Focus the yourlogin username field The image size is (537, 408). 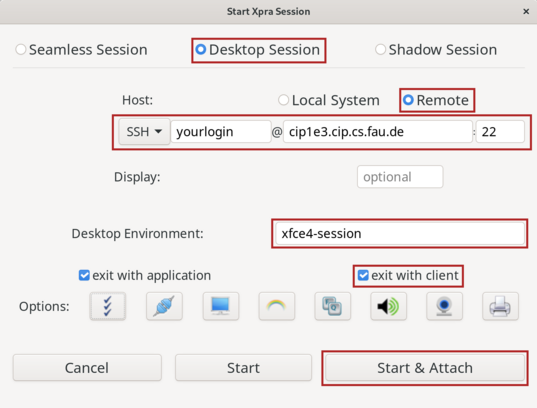pyautogui.click(x=221, y=132)
